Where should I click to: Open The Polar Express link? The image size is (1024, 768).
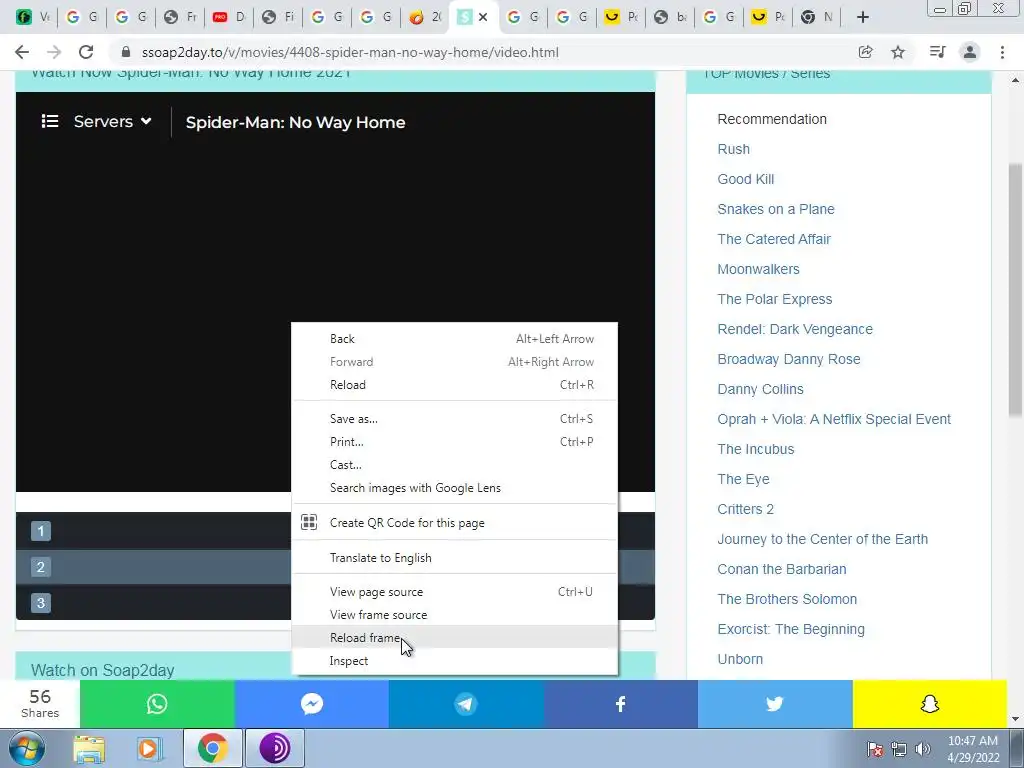(775, 299)
